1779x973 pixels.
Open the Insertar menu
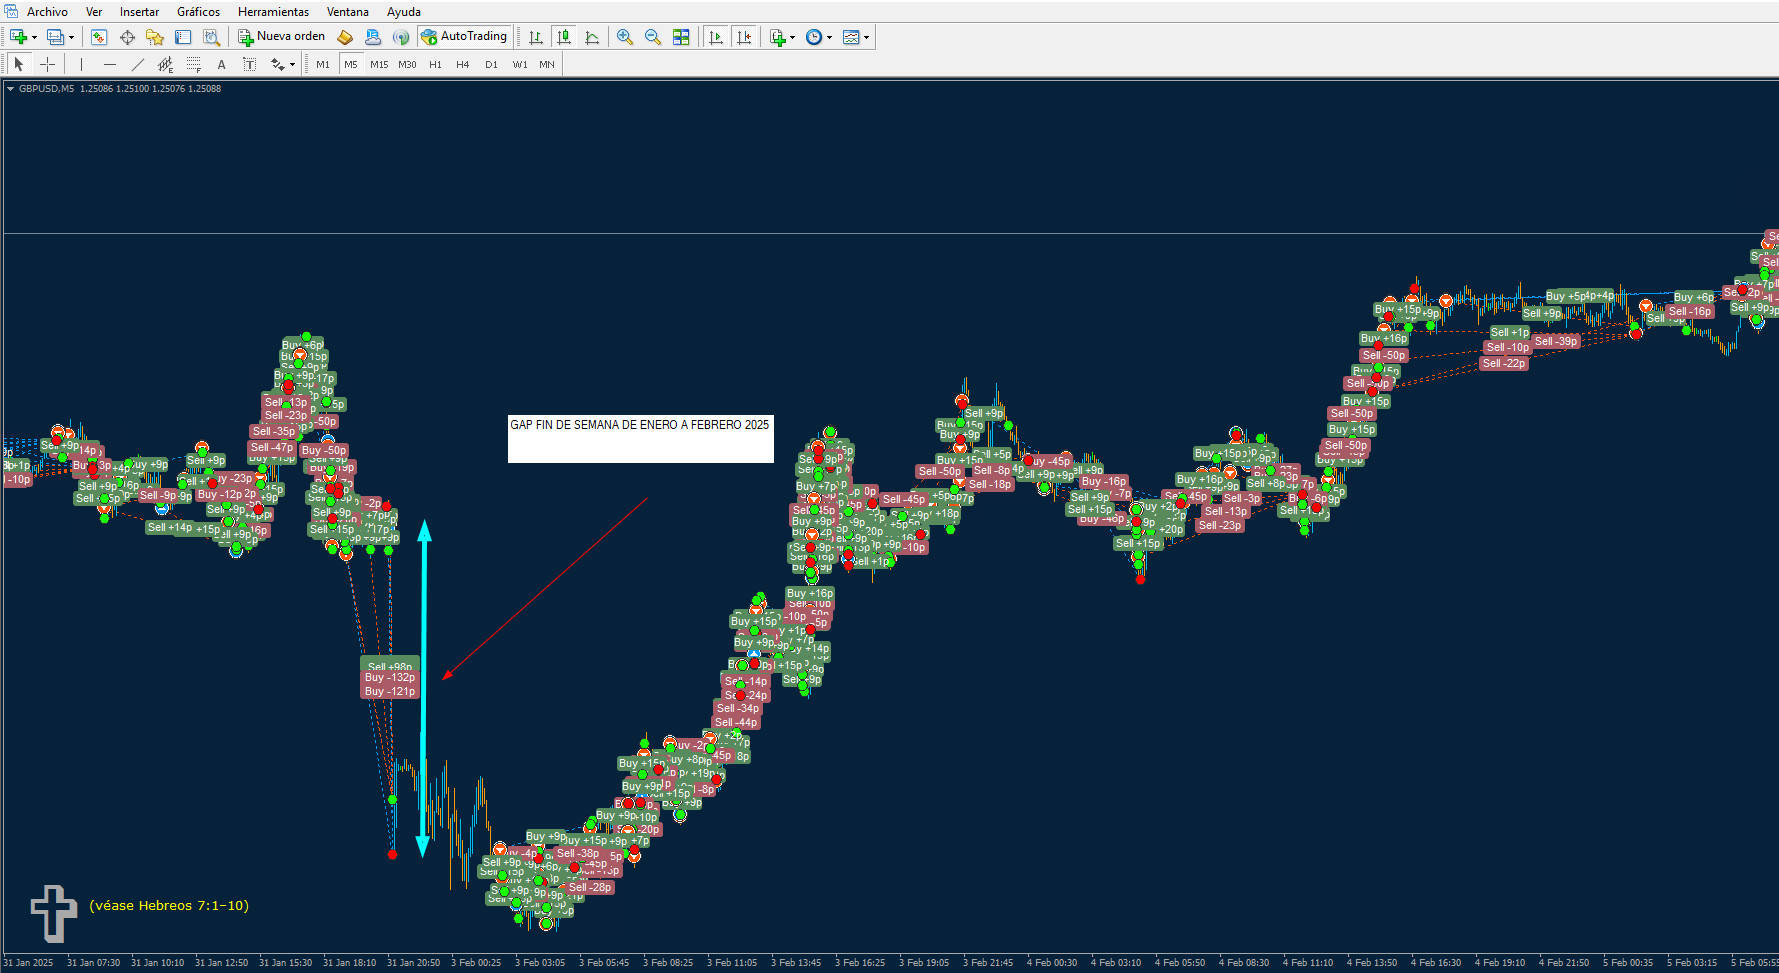139,12
